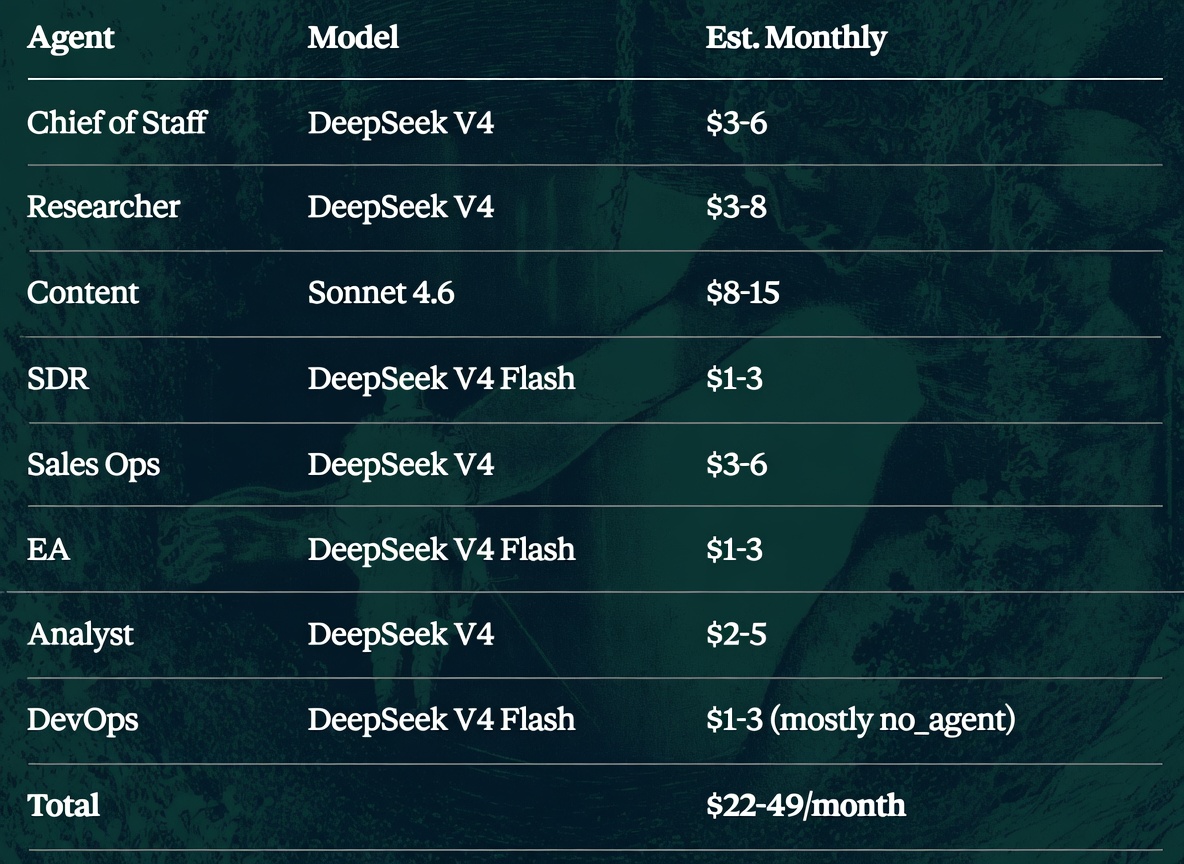Click the $22-49/month total value
The width and height of the screenshot is (1184, 864).
[806, 806]
